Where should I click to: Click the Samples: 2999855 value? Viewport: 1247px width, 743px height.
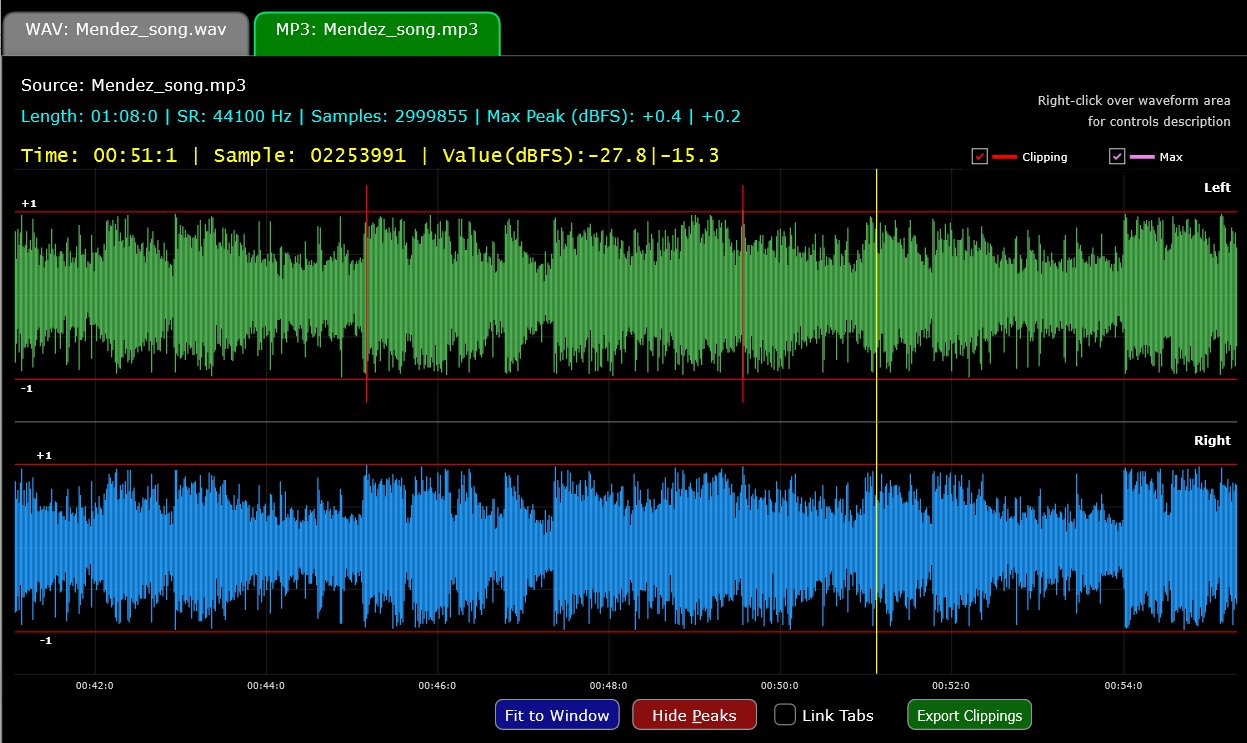(x=389, y=116)
